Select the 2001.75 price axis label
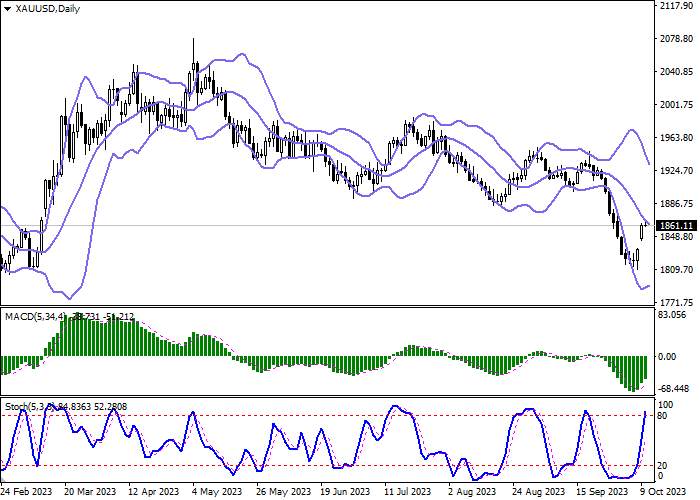 pos(677,105)
